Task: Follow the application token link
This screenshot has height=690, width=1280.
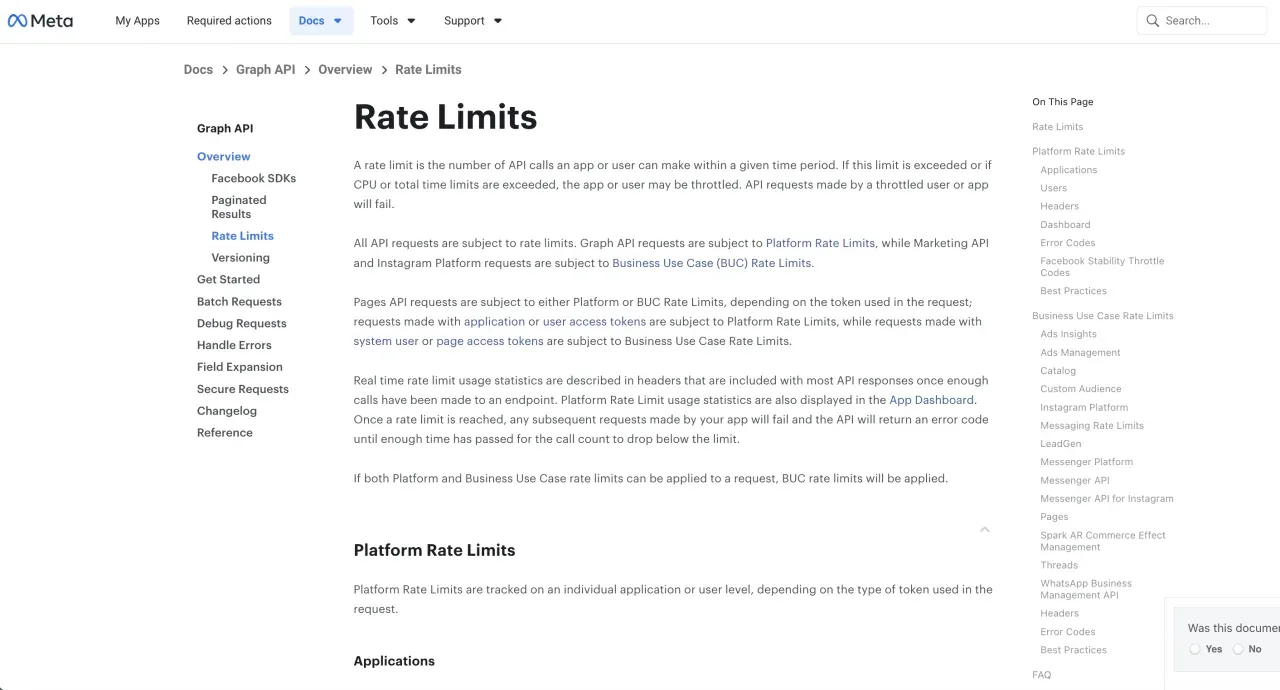Action: tap(494, 322)
